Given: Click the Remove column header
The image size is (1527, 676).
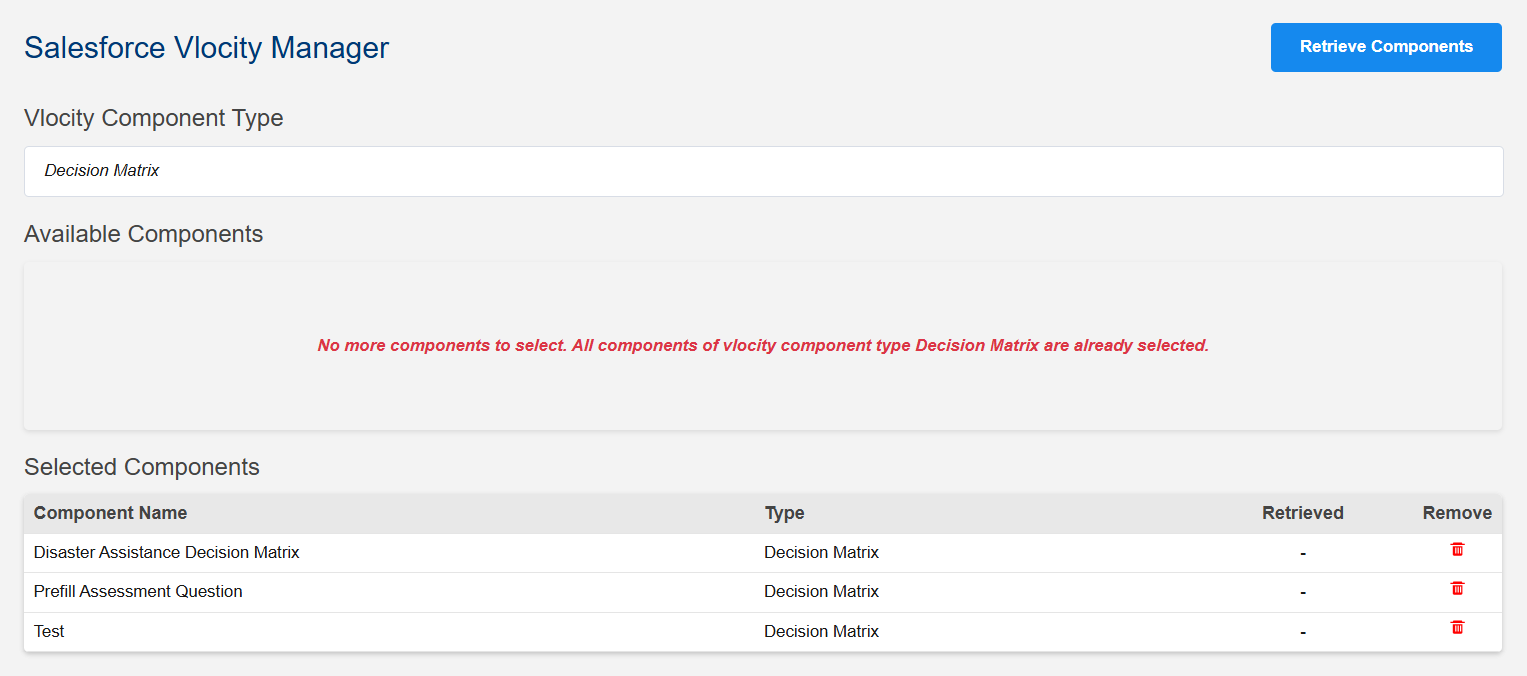Looking at the screenshot, I should 1457,513.
